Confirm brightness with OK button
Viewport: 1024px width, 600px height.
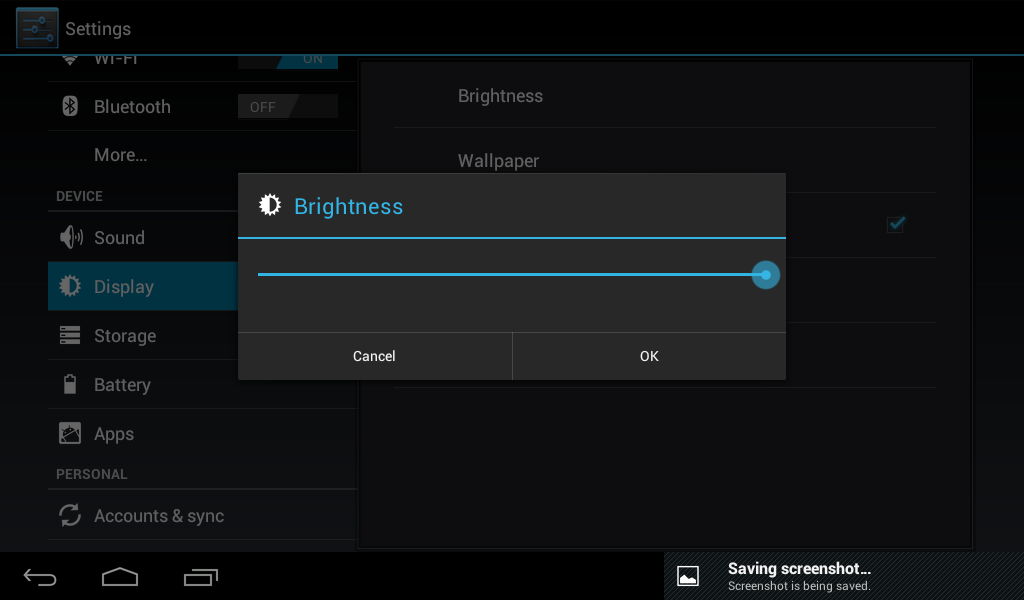click(649, 356)
